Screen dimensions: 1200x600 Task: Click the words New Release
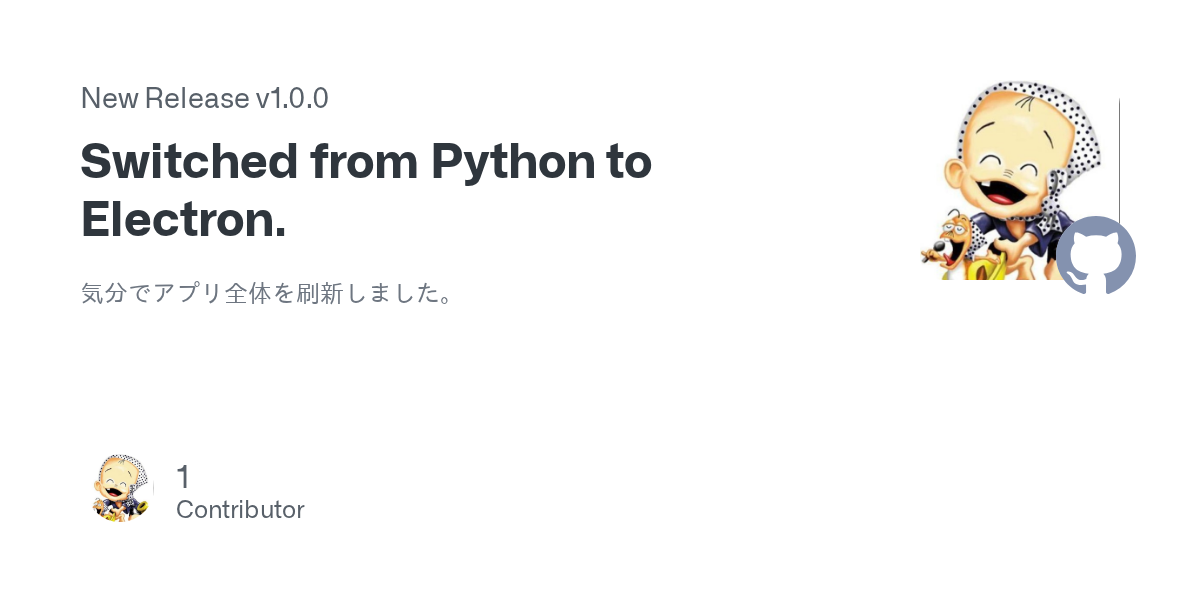tap(165, 98)
